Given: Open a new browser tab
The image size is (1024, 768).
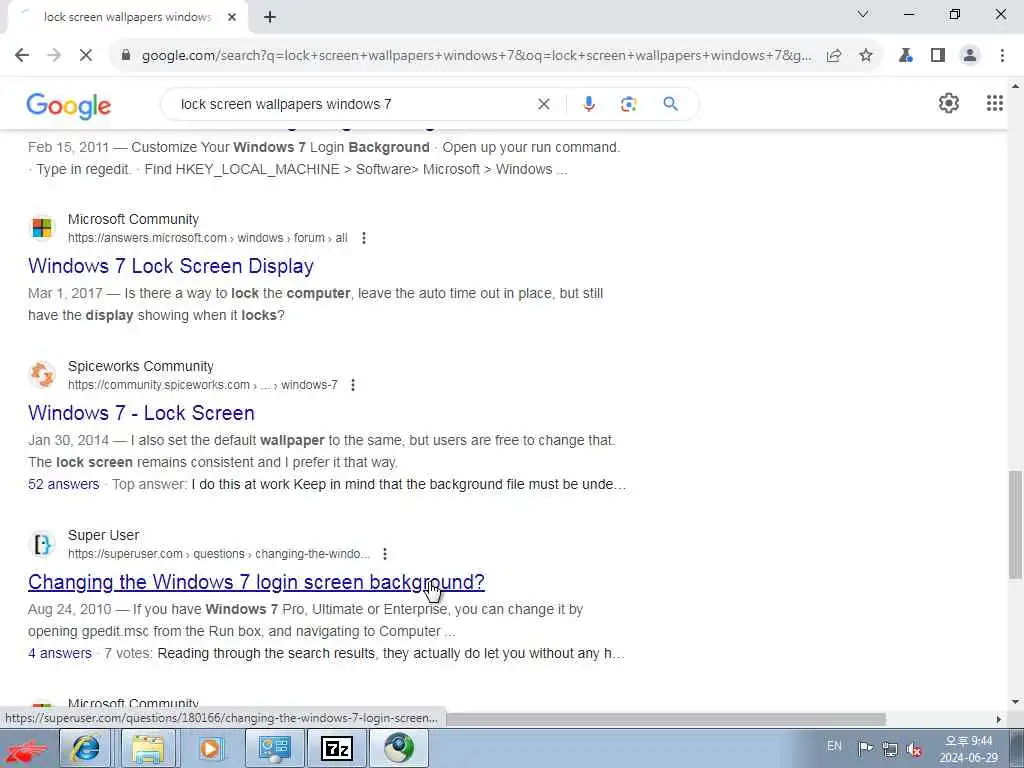Looking at the screenshot, I should coord(270,18).
